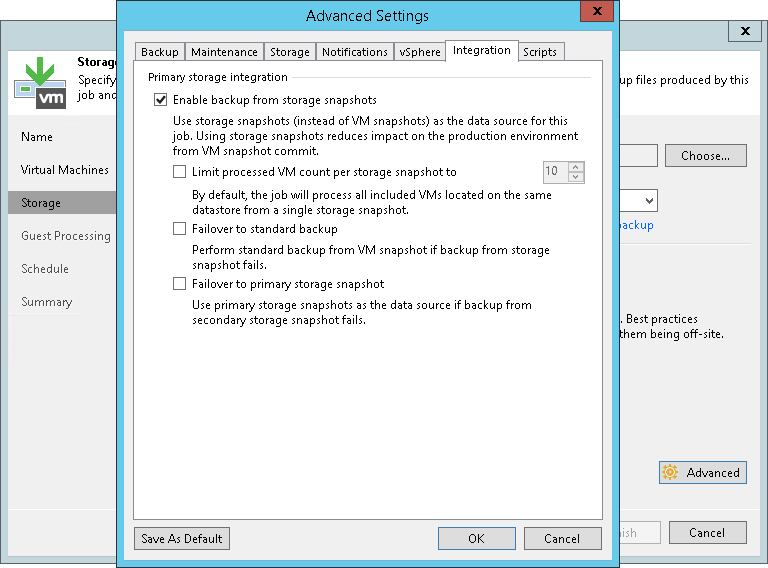Disable backup from storage snapshots checkbox
Image resolution: width=768 pixels, height=568 pixels.
pyautogui.click(x=160, y=100)
